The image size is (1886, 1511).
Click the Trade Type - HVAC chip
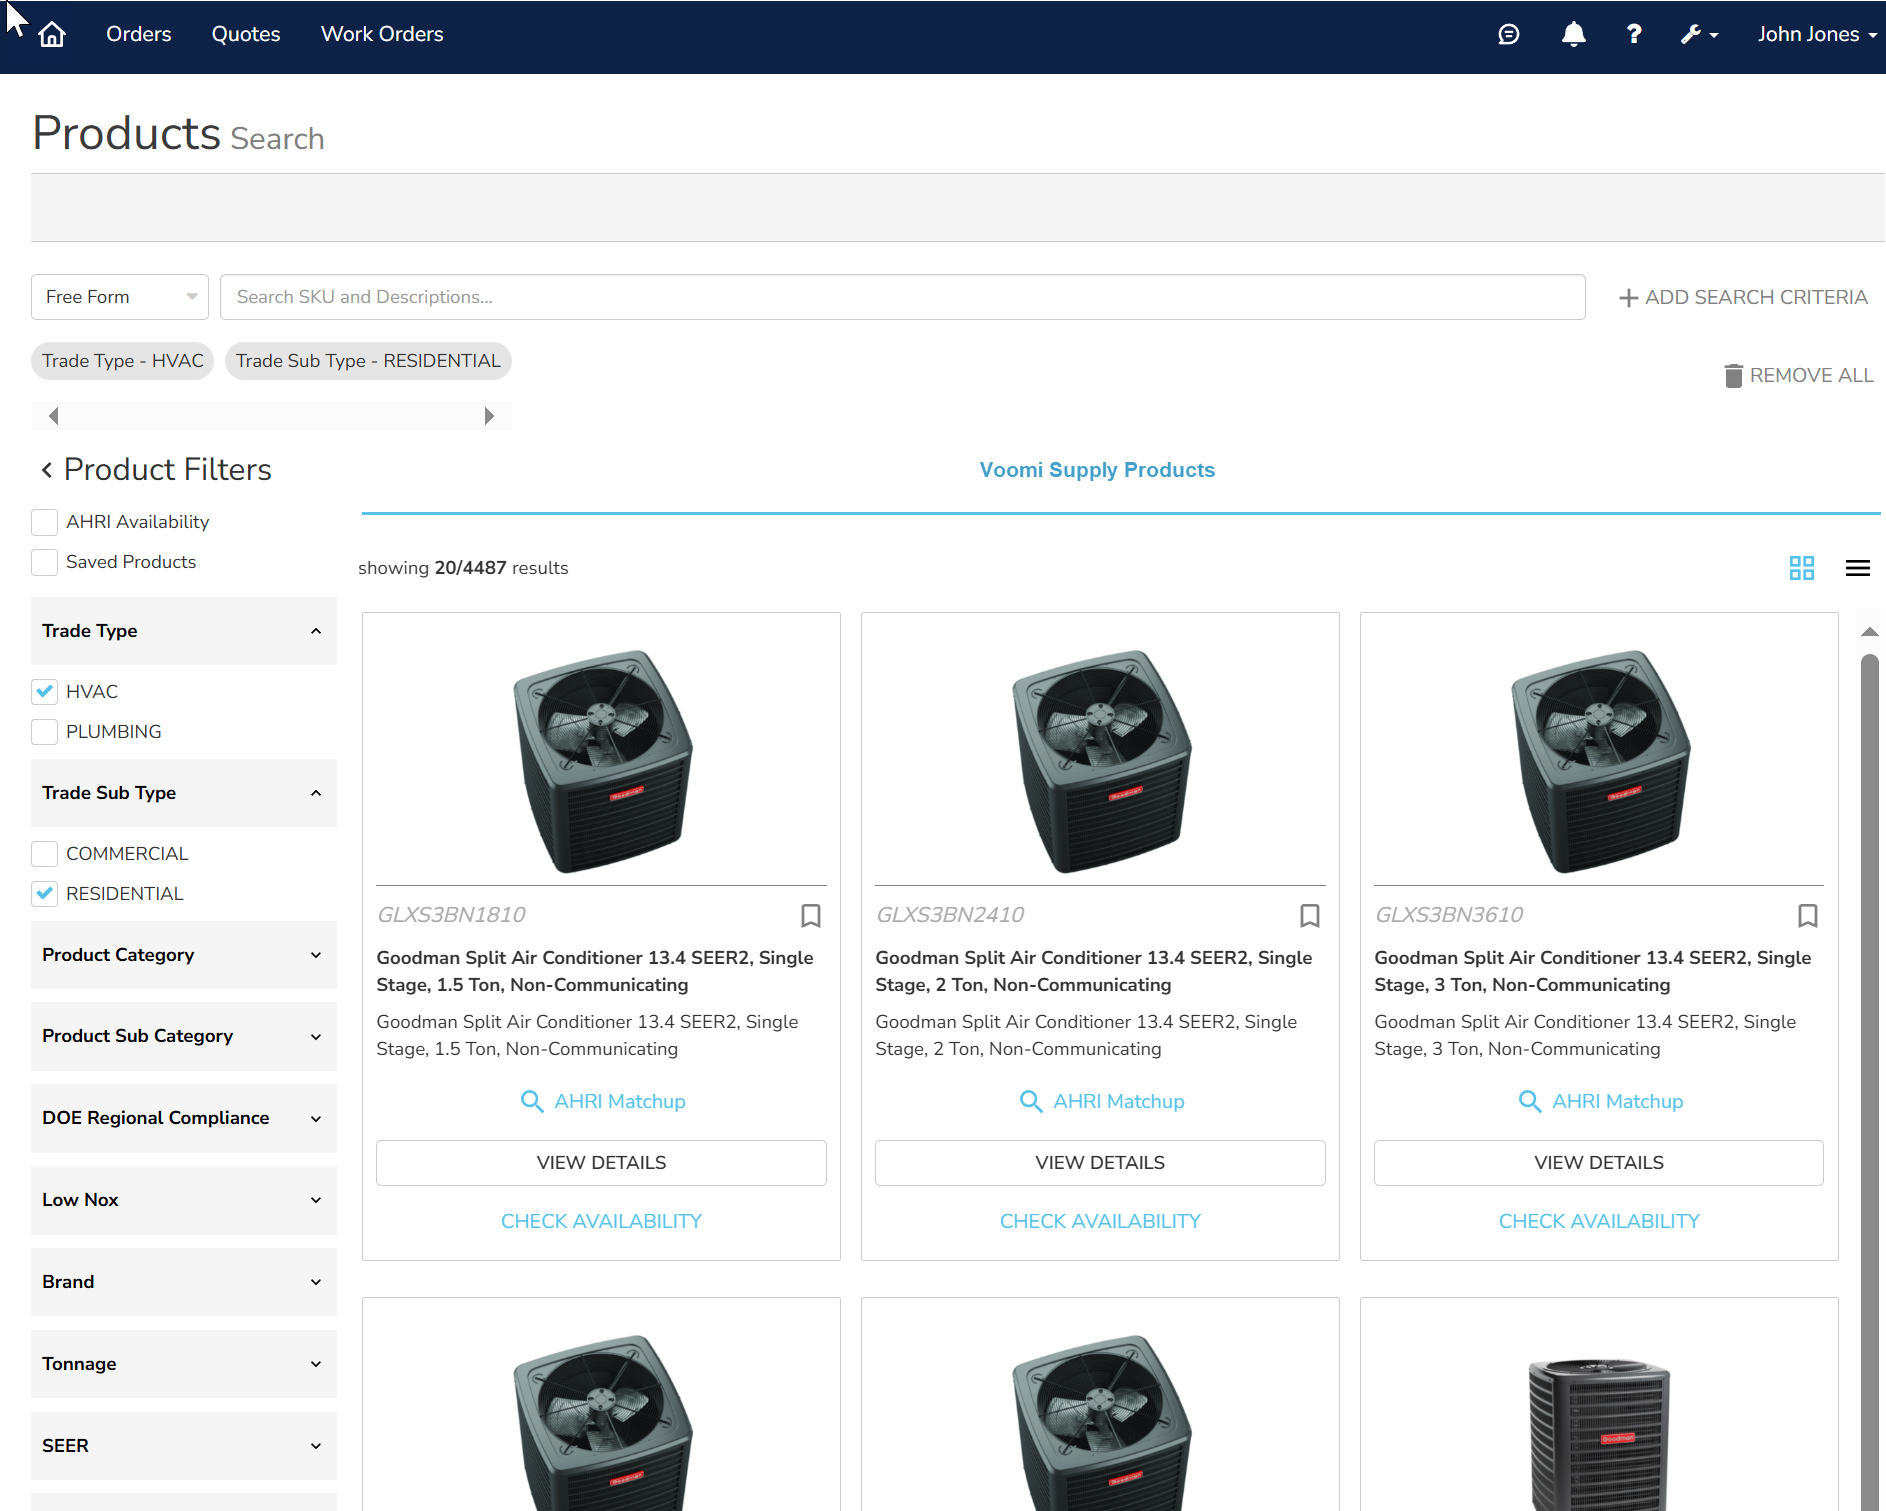click(123, 361)
